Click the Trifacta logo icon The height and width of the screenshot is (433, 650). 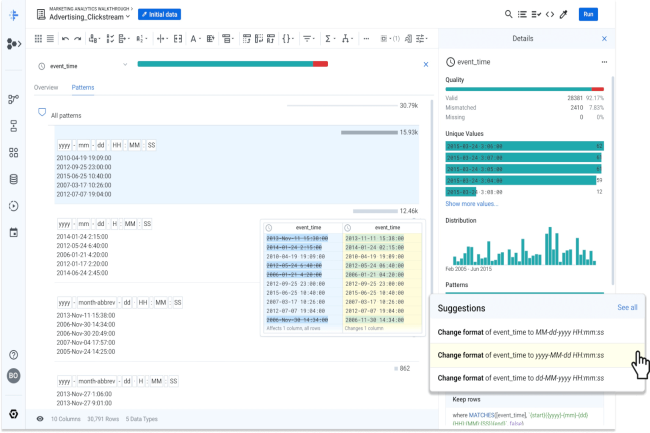[14, 15]
